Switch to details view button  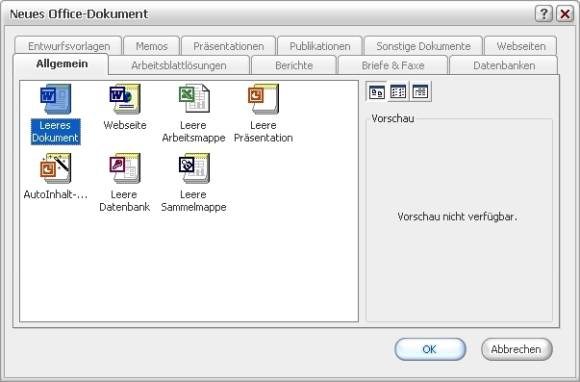click(x=420, y=91)
